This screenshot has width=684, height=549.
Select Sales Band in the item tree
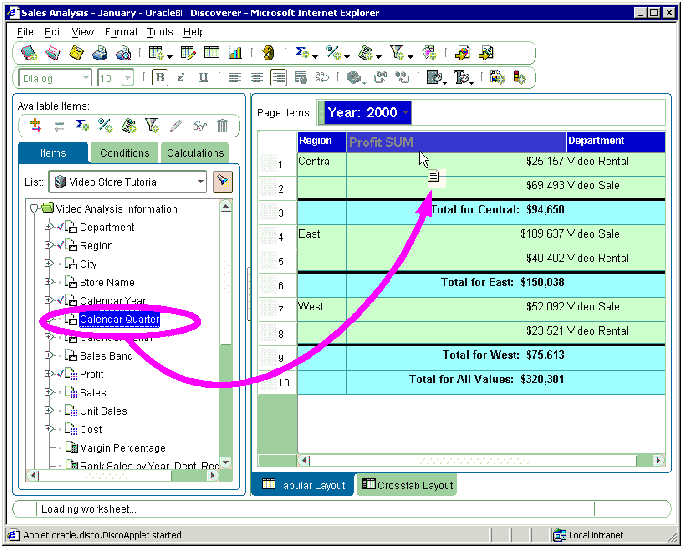coord(106,356)
